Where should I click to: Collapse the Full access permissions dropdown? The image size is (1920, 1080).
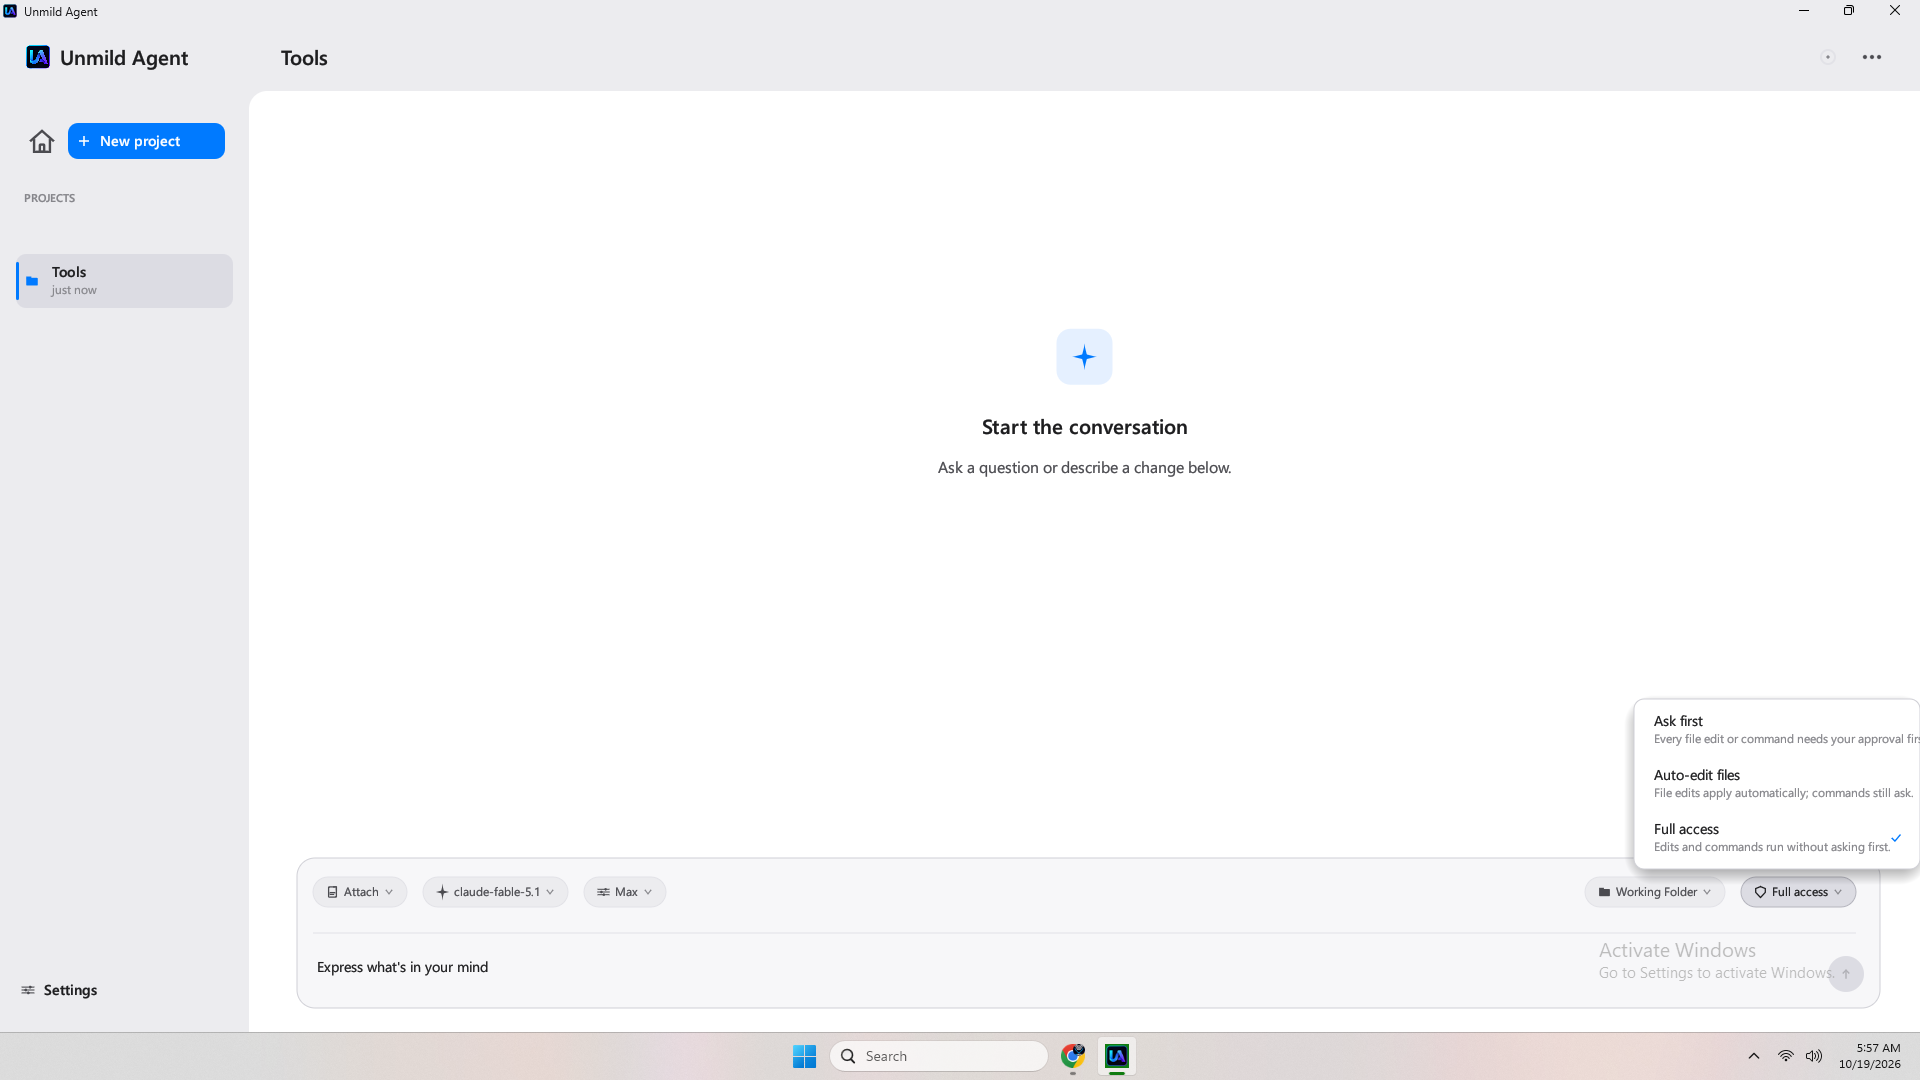tap(1798, 892)
